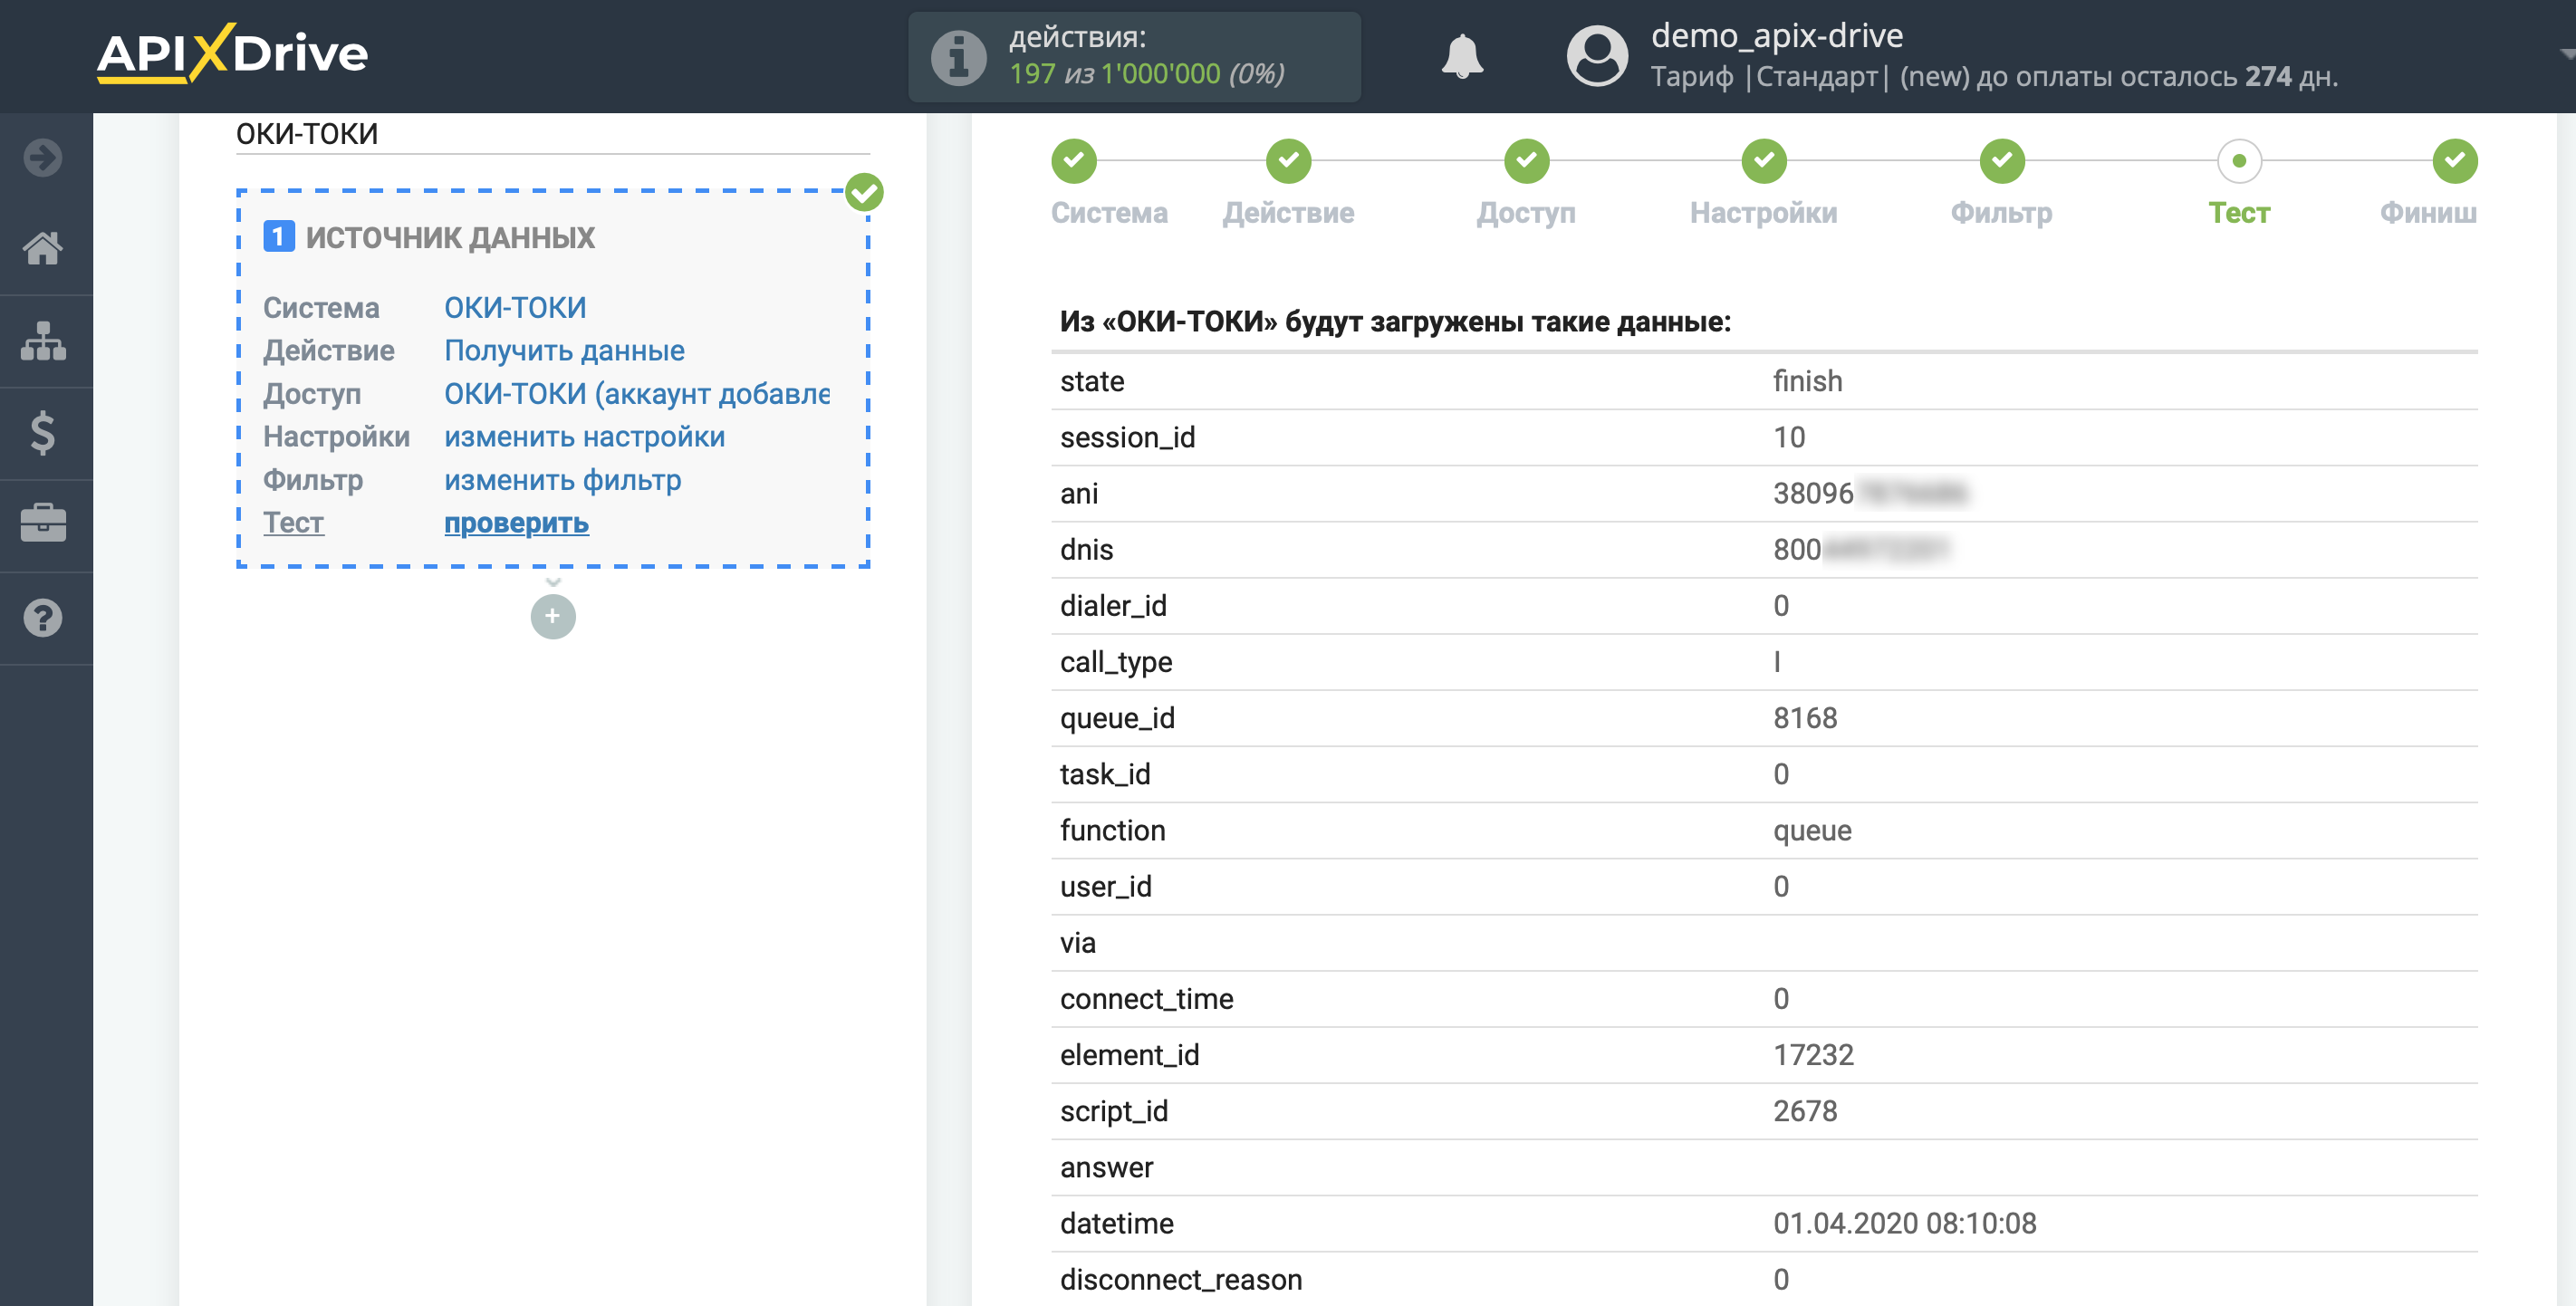Click the tariff Стандарт text
This screenshot has width=2576, height=1306.
(1816, 77)
